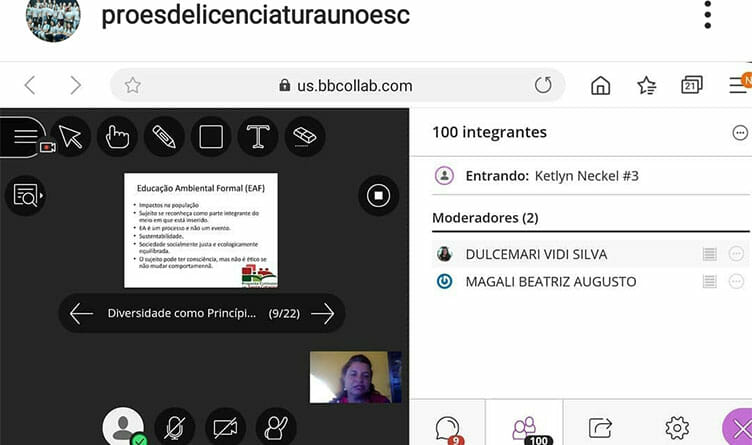This screenshot has height=445, width=752.
Task: Go back to the previous slide
Action: tap(81, 314)
